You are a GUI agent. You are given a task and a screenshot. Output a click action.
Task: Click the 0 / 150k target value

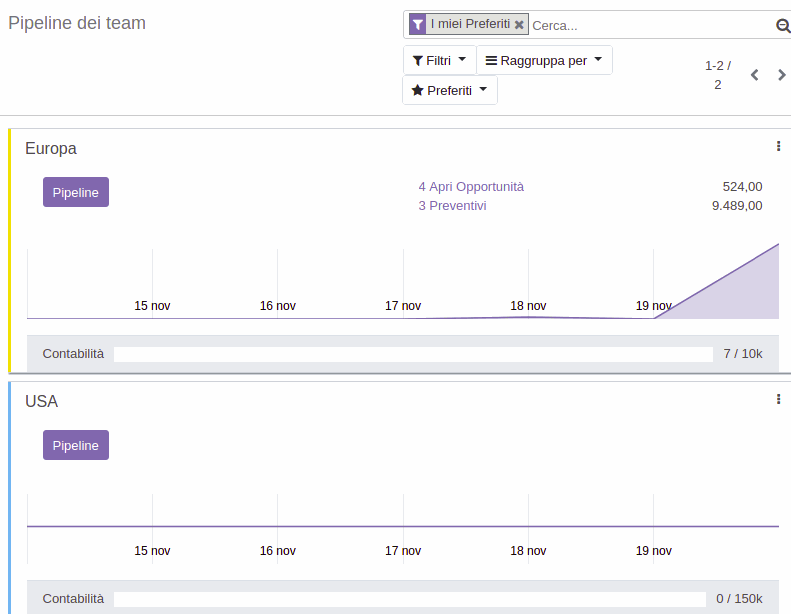[739, 599]
